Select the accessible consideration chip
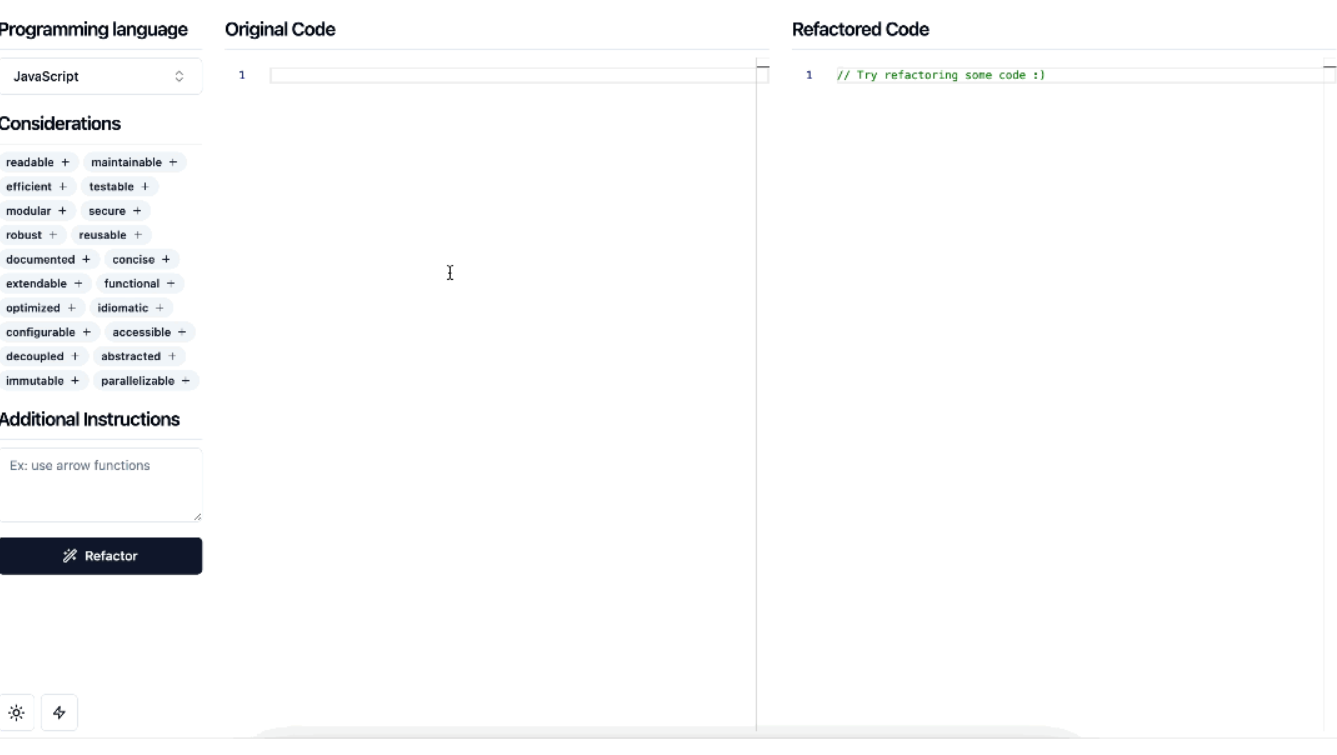 pos(149,332)
